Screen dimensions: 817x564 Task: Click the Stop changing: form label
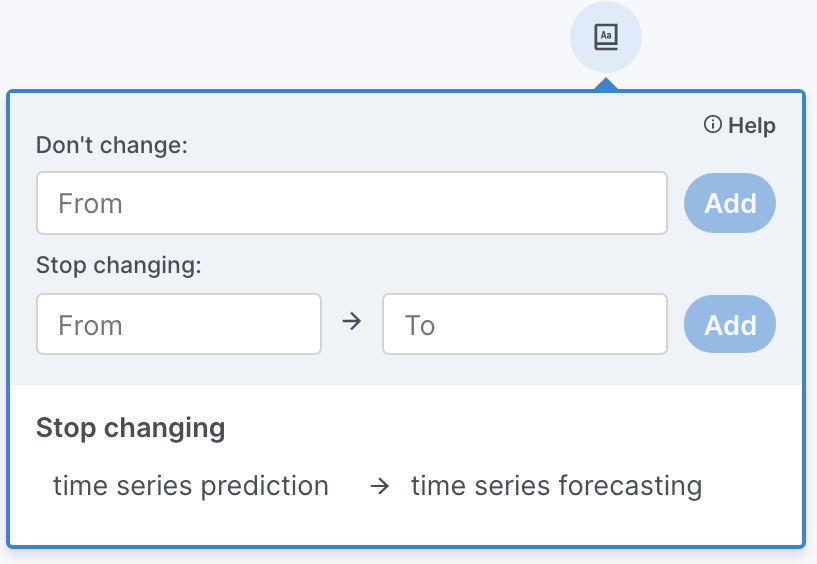(119, 265)
